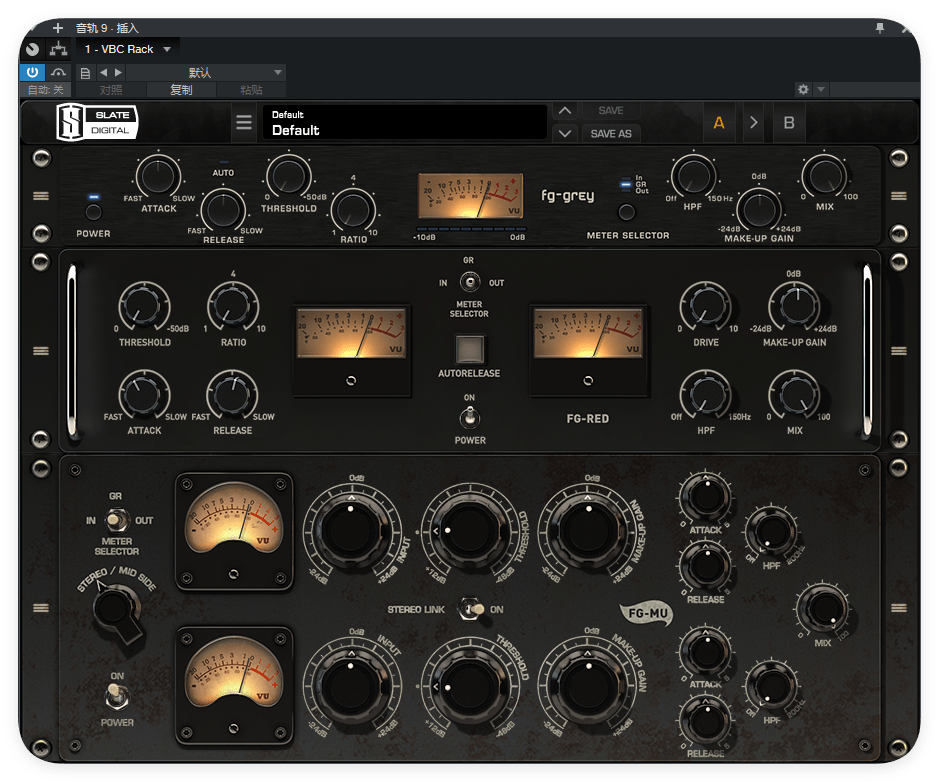Screen dimensions: 939x782
Task: Click the SAVE AS button
Action: click(x=611, y=134)
